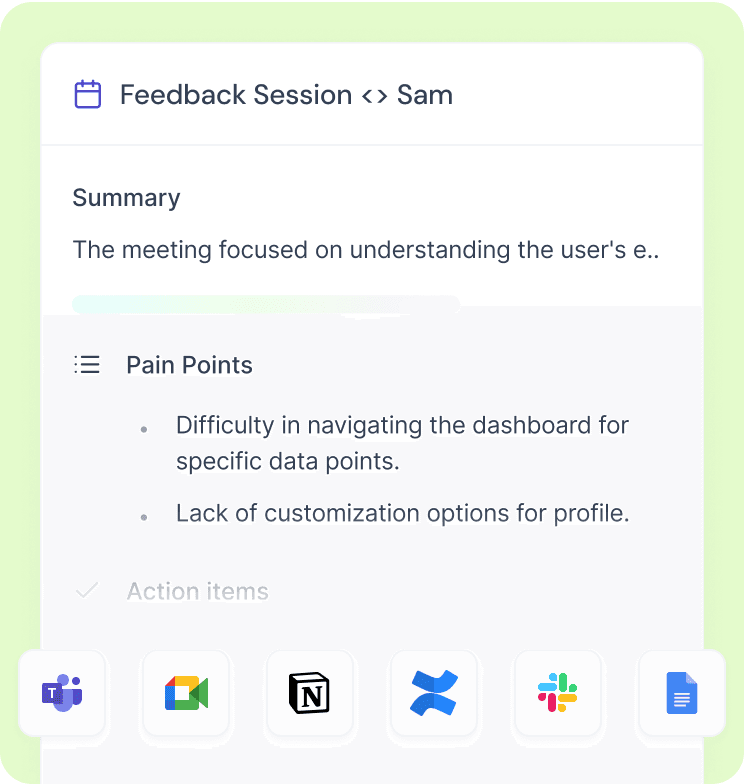The height and width of the screenshot is (784, 744).
Task: Open the Action items section
Action: (x=198, y=591)
